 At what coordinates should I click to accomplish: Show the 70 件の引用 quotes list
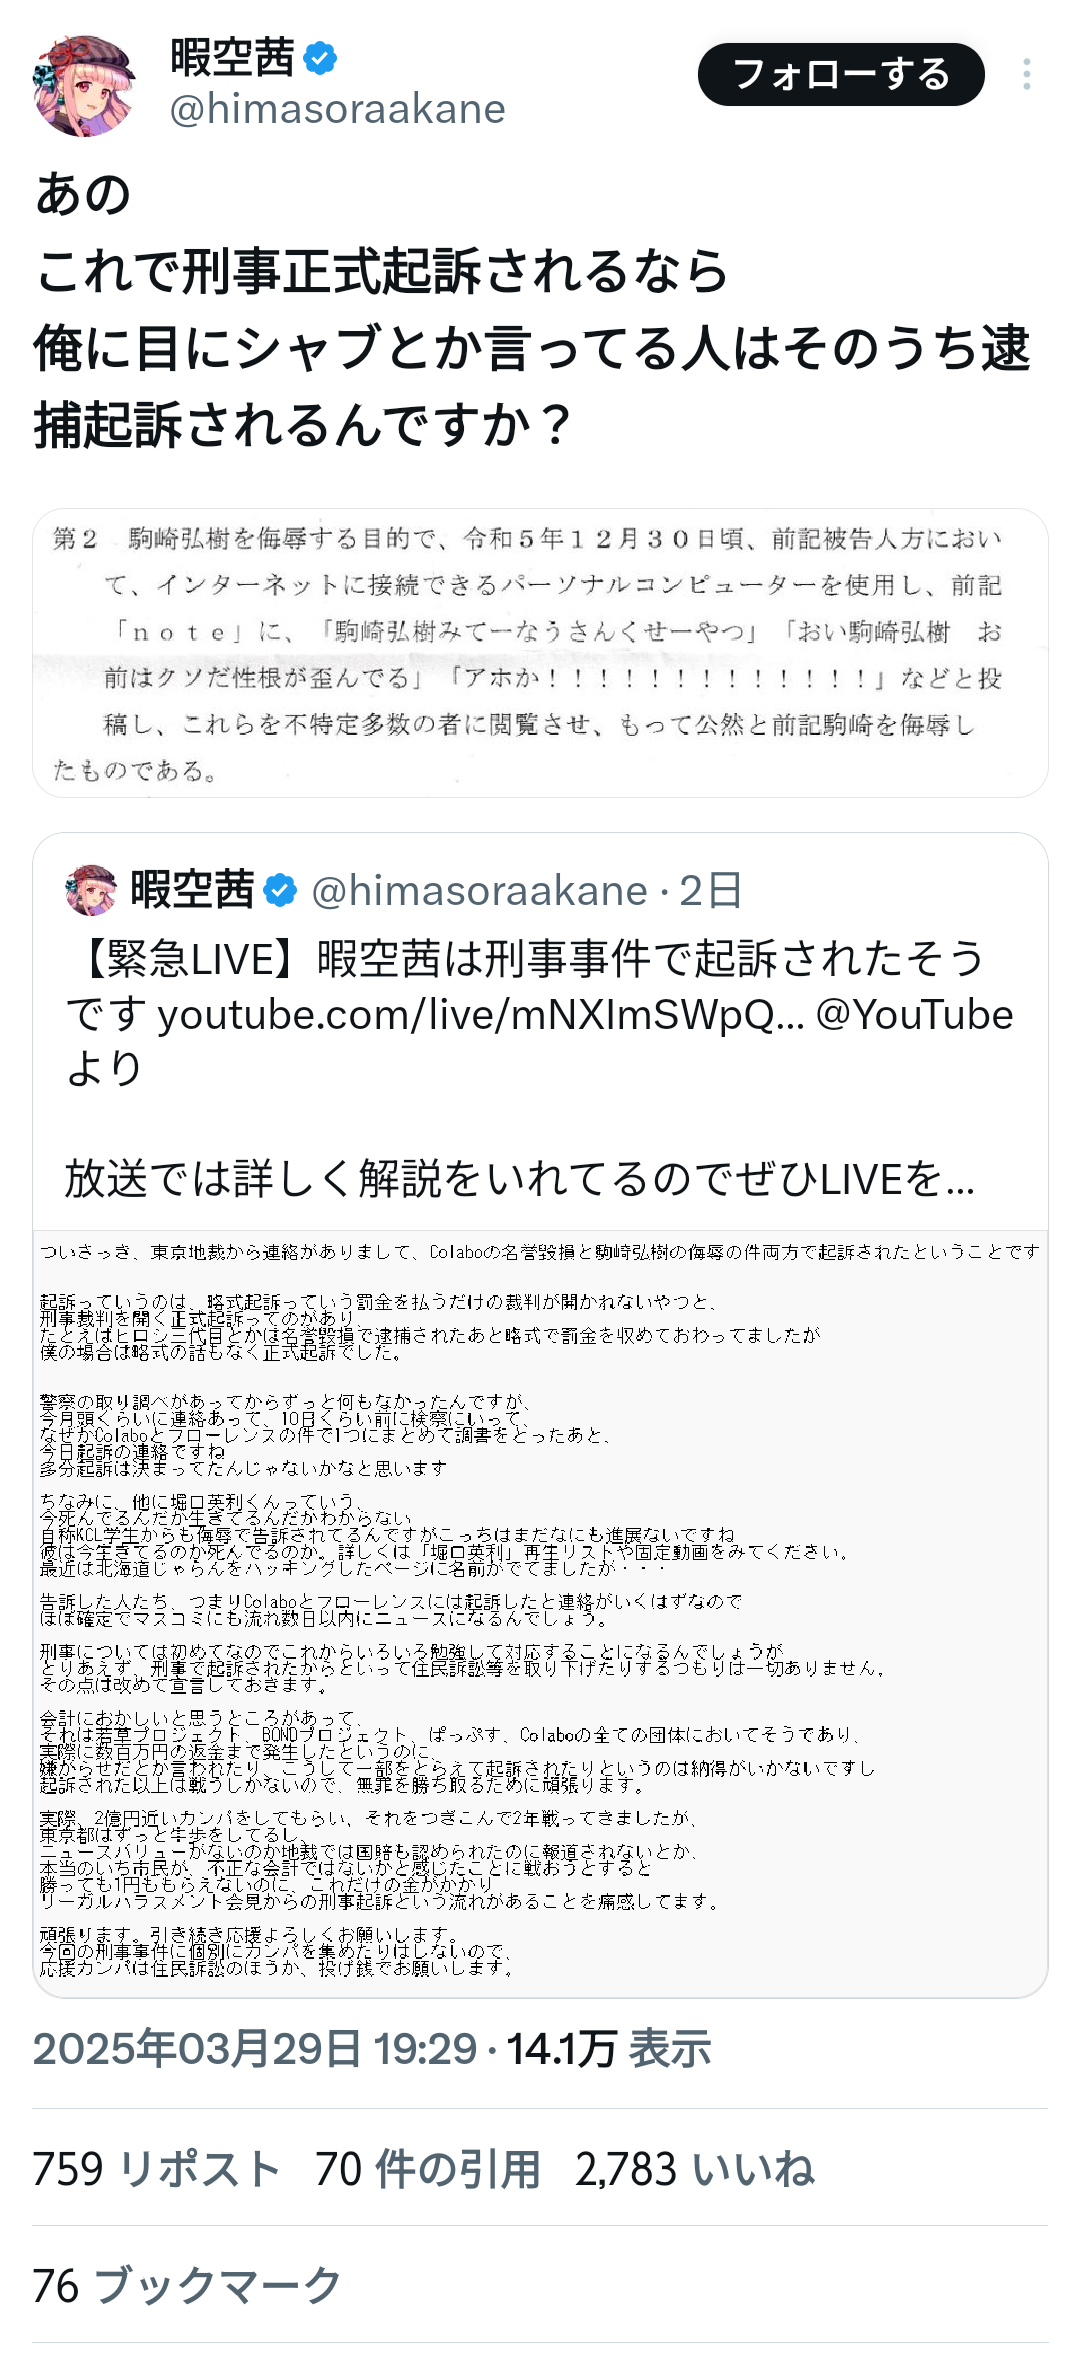pos(427,2169)
